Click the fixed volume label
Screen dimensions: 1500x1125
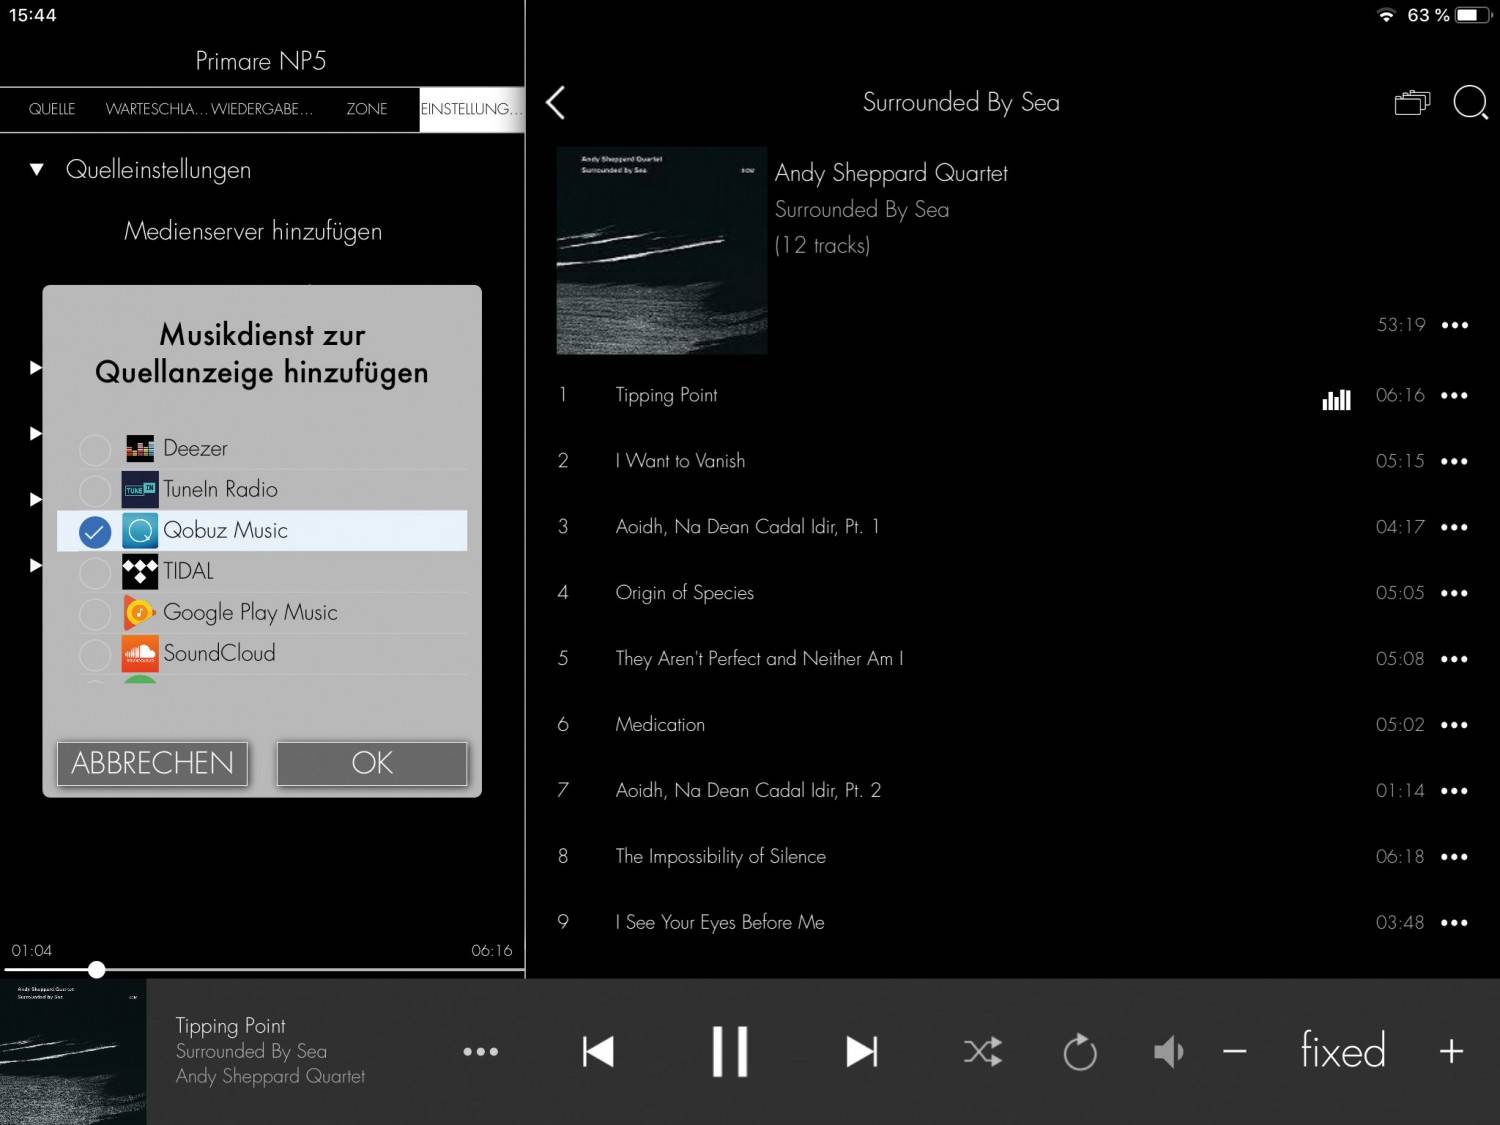click(1343, 1051)
